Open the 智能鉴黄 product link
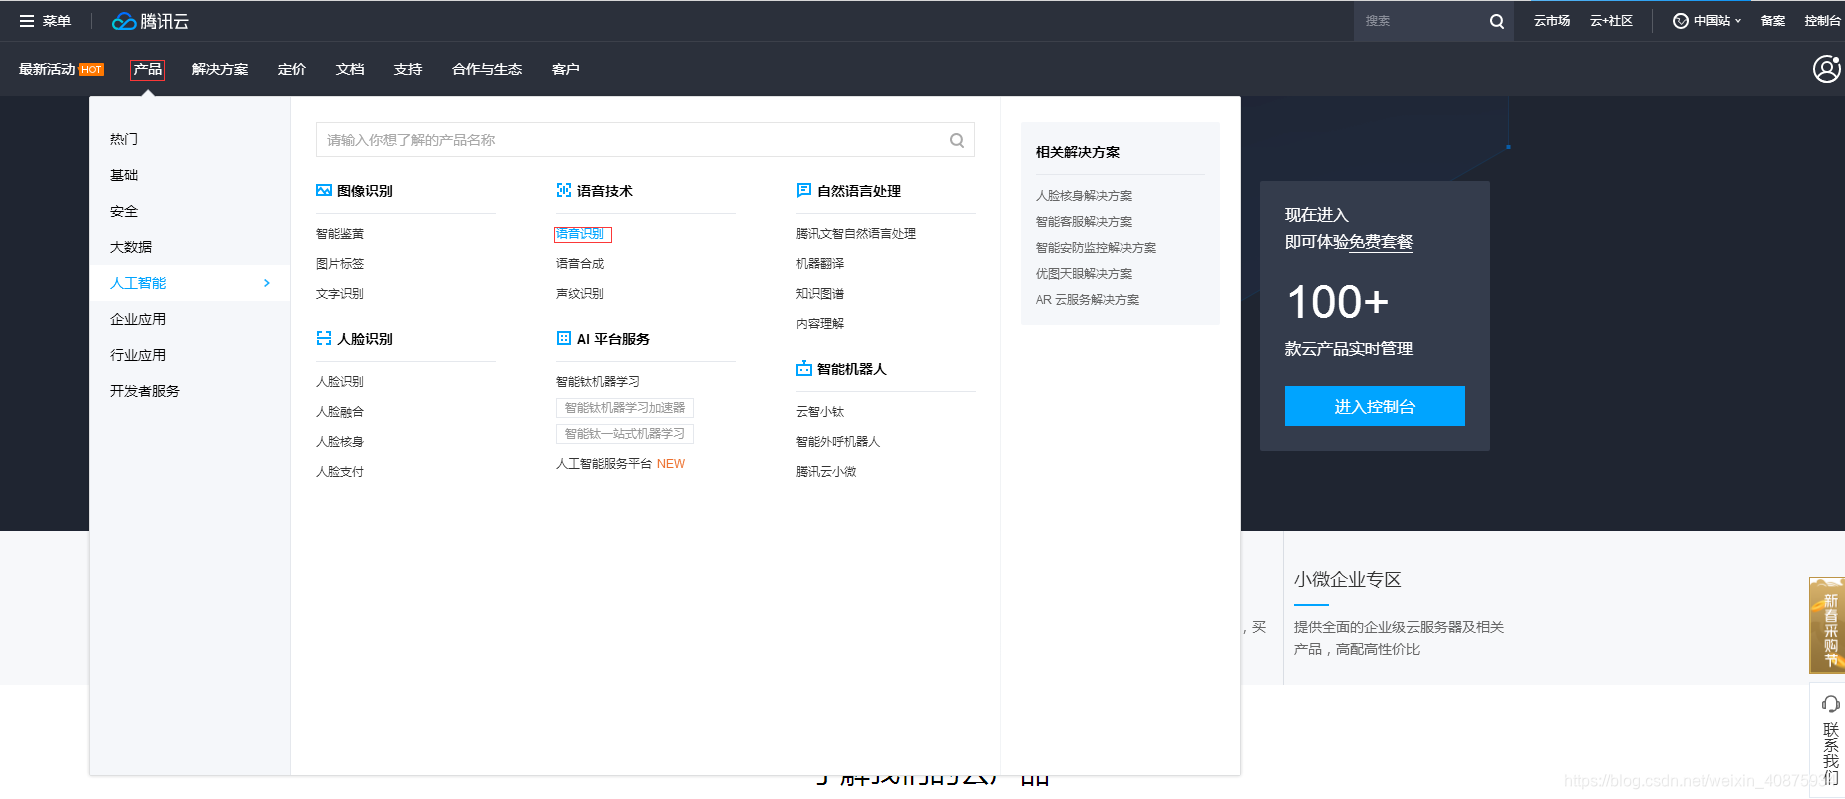Screen dimensions: 1845x799 (340, 233)
